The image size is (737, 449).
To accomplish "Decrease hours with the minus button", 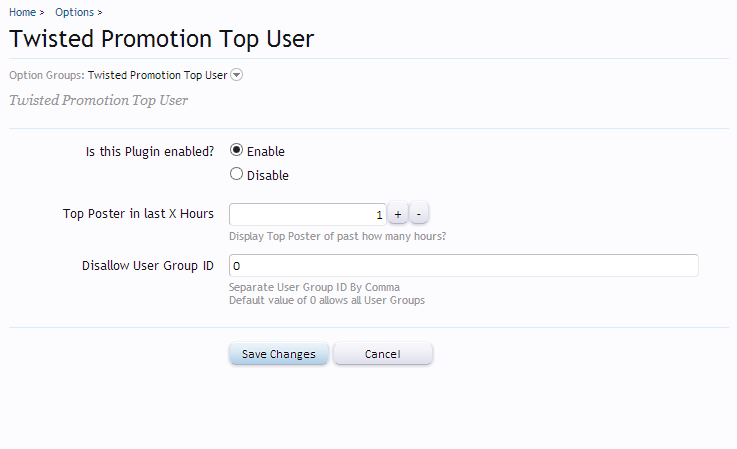I will (x=419, y=214).
